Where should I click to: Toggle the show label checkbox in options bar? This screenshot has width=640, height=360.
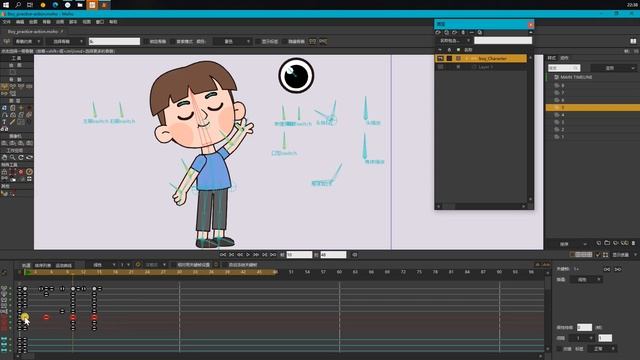(258, 42)
